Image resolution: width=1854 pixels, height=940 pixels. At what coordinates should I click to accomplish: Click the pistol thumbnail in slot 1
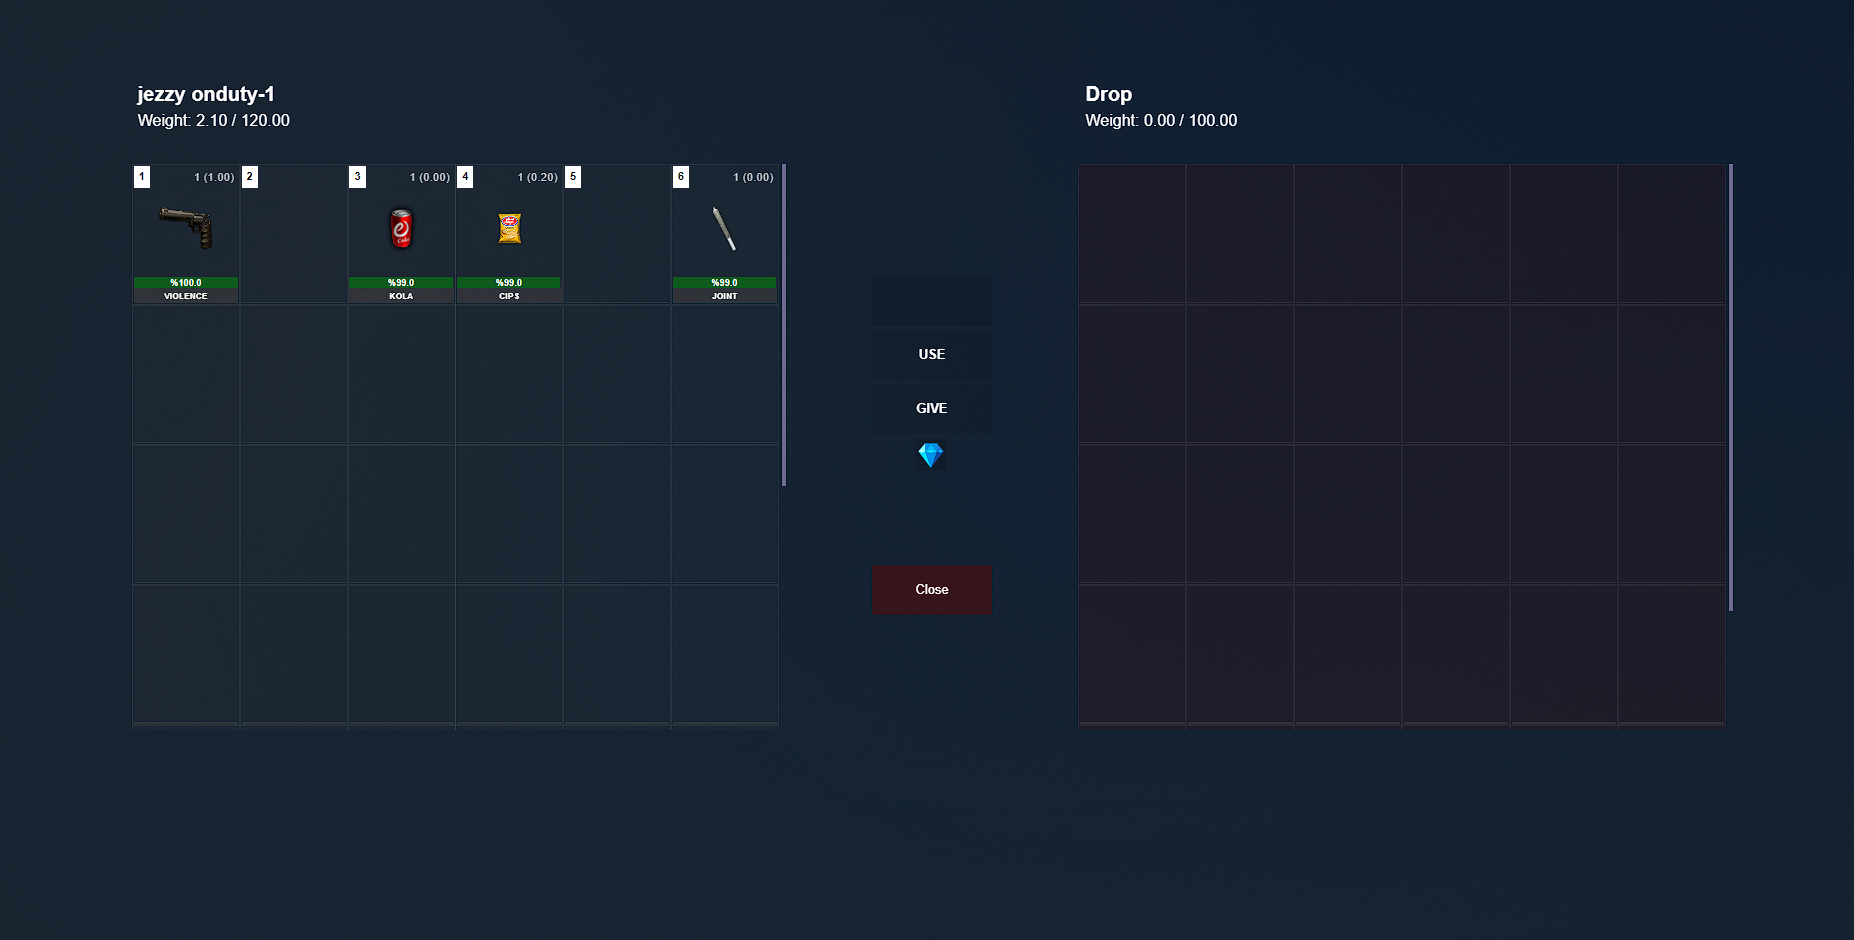pos(185,228)
